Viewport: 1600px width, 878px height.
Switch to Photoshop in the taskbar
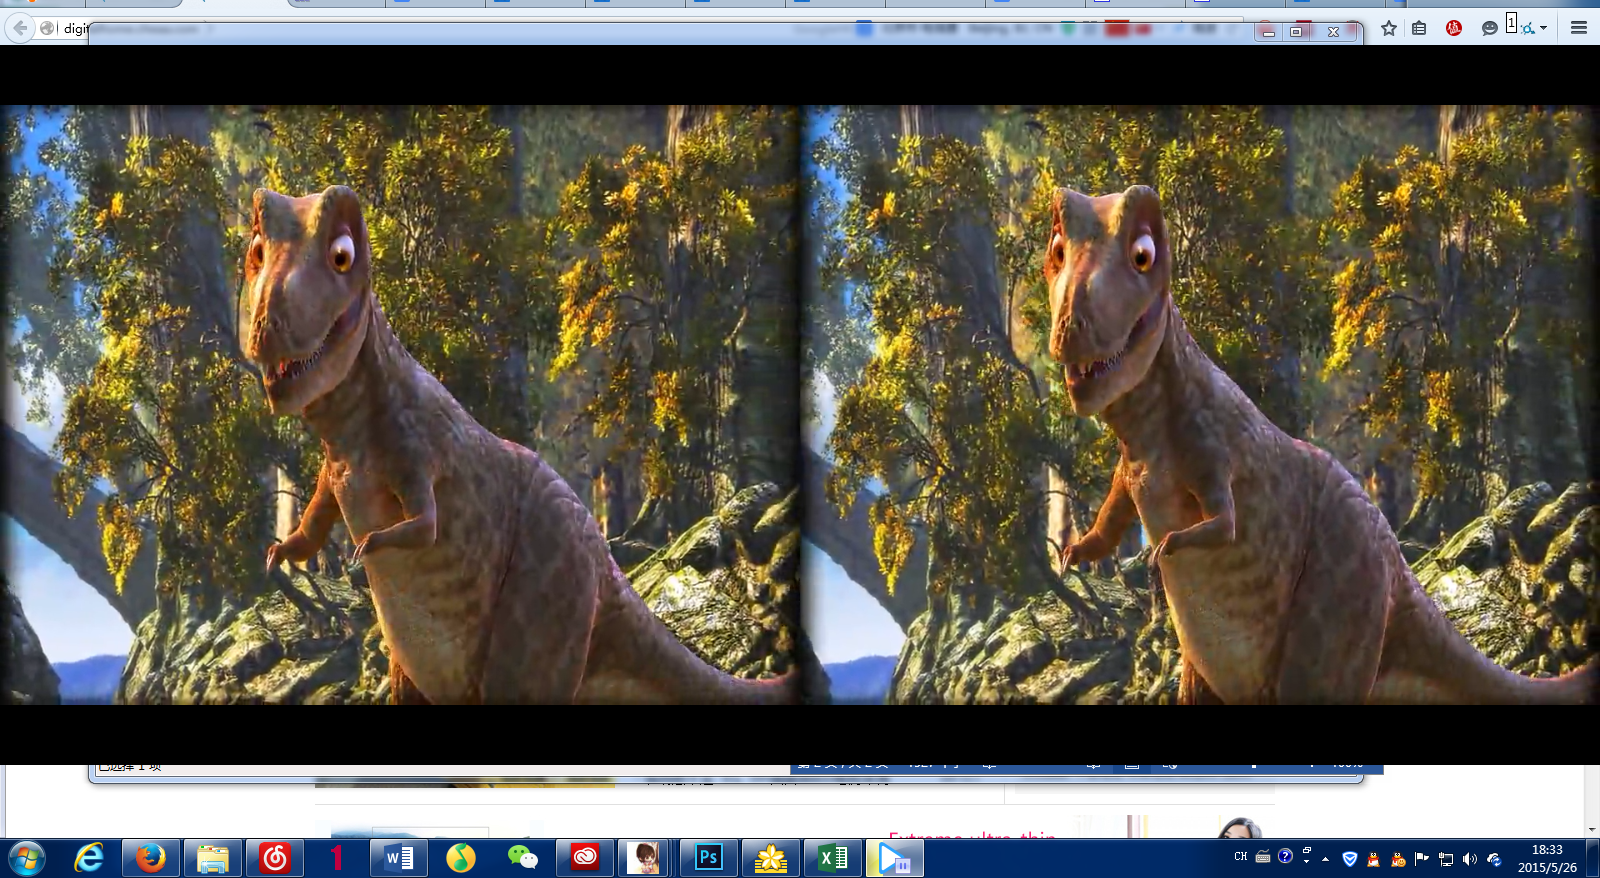[x=709, y=858]
